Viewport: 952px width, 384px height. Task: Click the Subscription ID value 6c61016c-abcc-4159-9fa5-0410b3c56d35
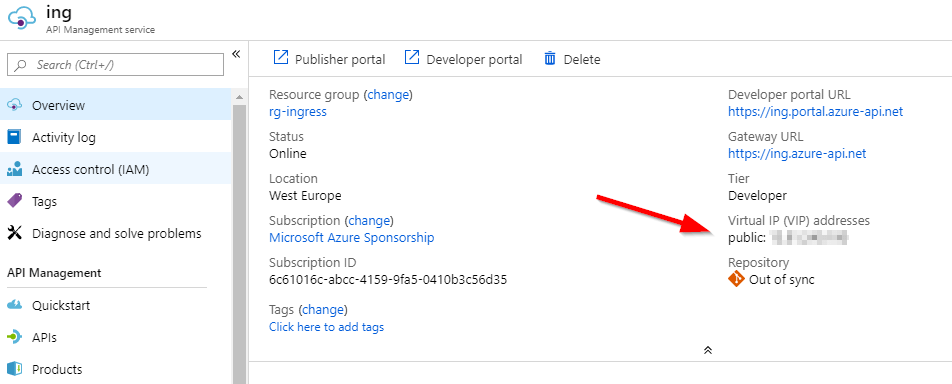pos(388,279)
